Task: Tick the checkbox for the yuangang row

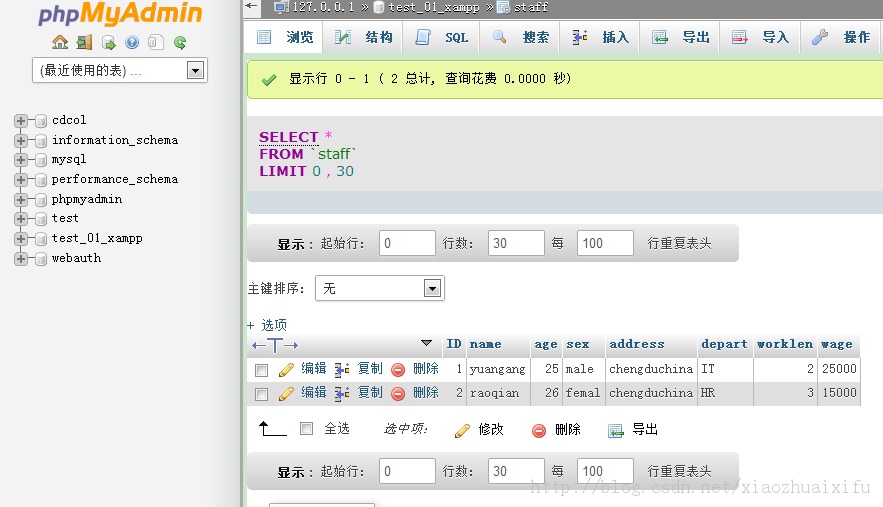Action: click(x=261, y=370)
